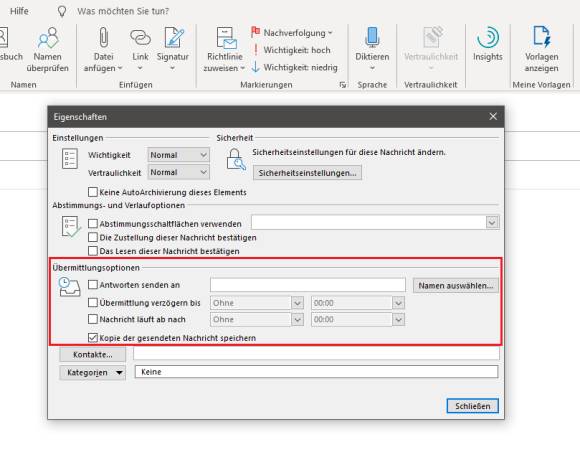Click the Link insert icon
The height and width of the screenshot is (460, 580).
coord(140,38)
